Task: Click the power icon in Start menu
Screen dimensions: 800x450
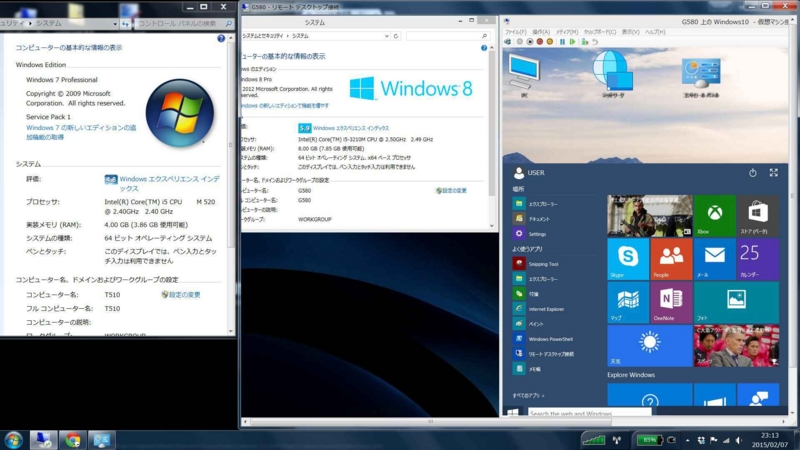Action: (753, 173)
